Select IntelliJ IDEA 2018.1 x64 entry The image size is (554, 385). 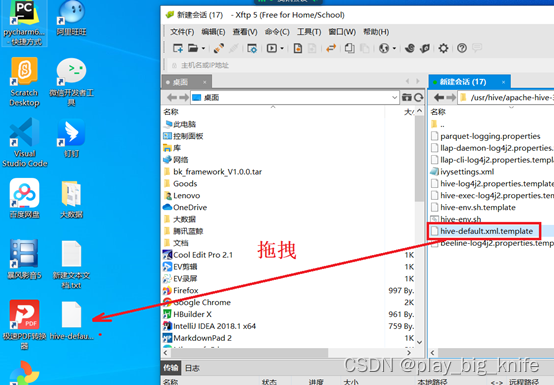pos(210,326)
